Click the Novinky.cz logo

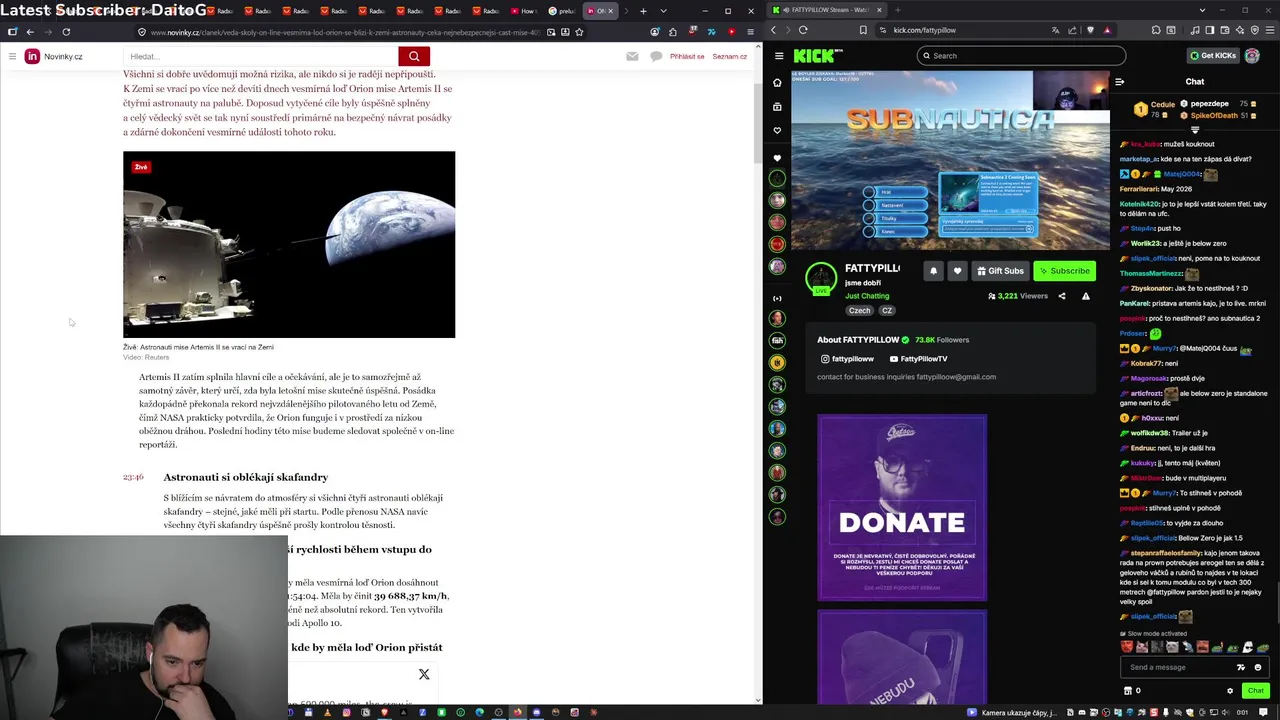click(54, 56)
